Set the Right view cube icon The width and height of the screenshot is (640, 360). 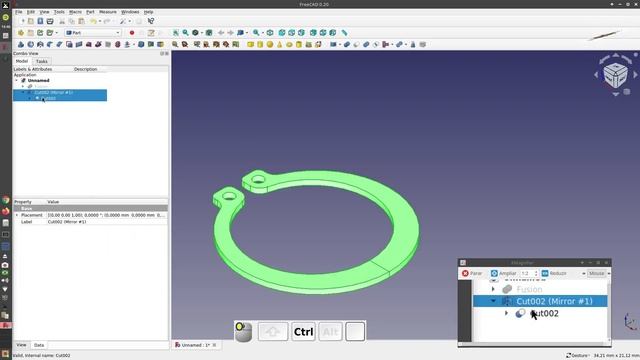click(301, 33)
